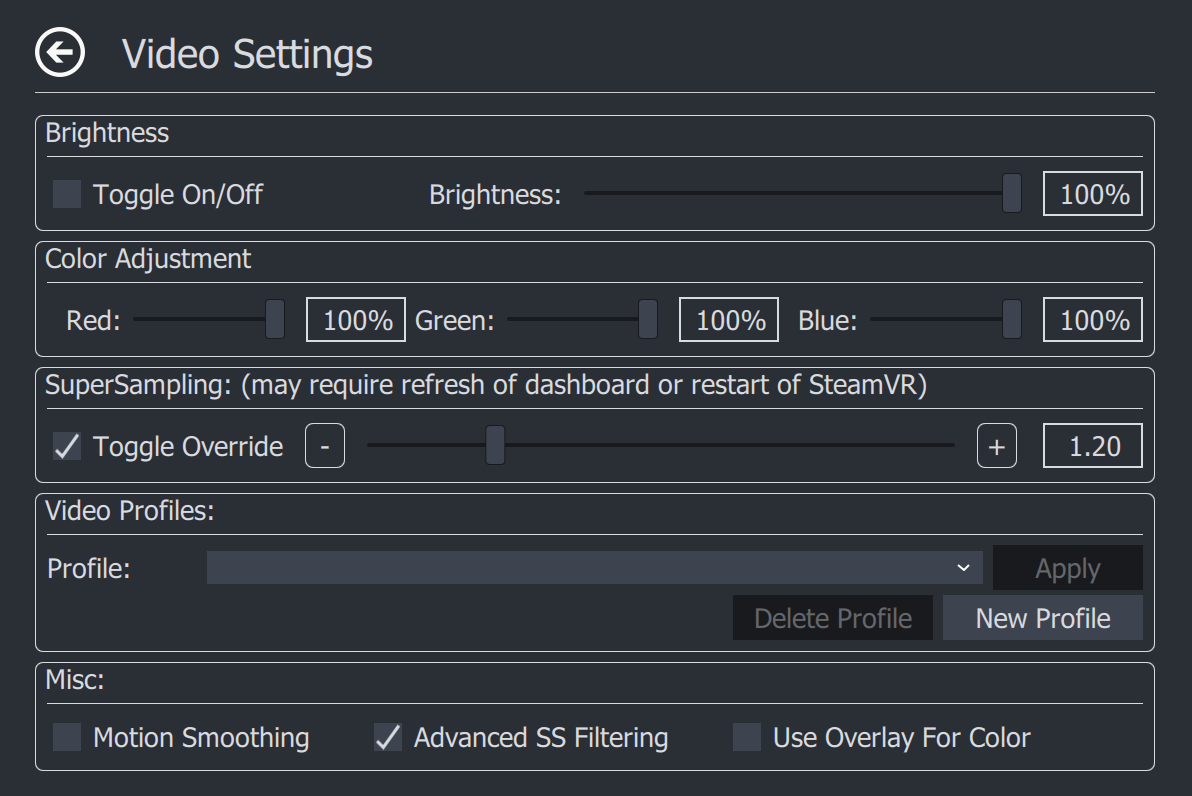Click the Red color slider handle
Image resolution: width=1192 pixels, height=796 pixels.
tap(275, 319)
